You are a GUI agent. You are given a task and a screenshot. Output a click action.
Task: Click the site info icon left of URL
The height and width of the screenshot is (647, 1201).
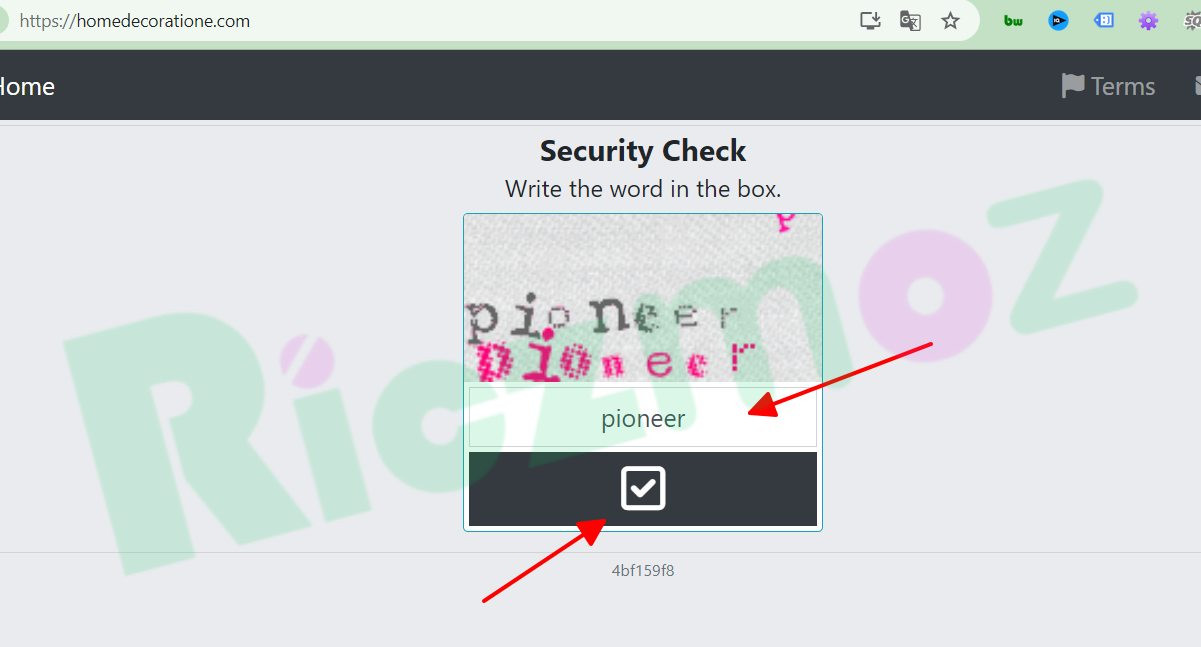(3, 20)
